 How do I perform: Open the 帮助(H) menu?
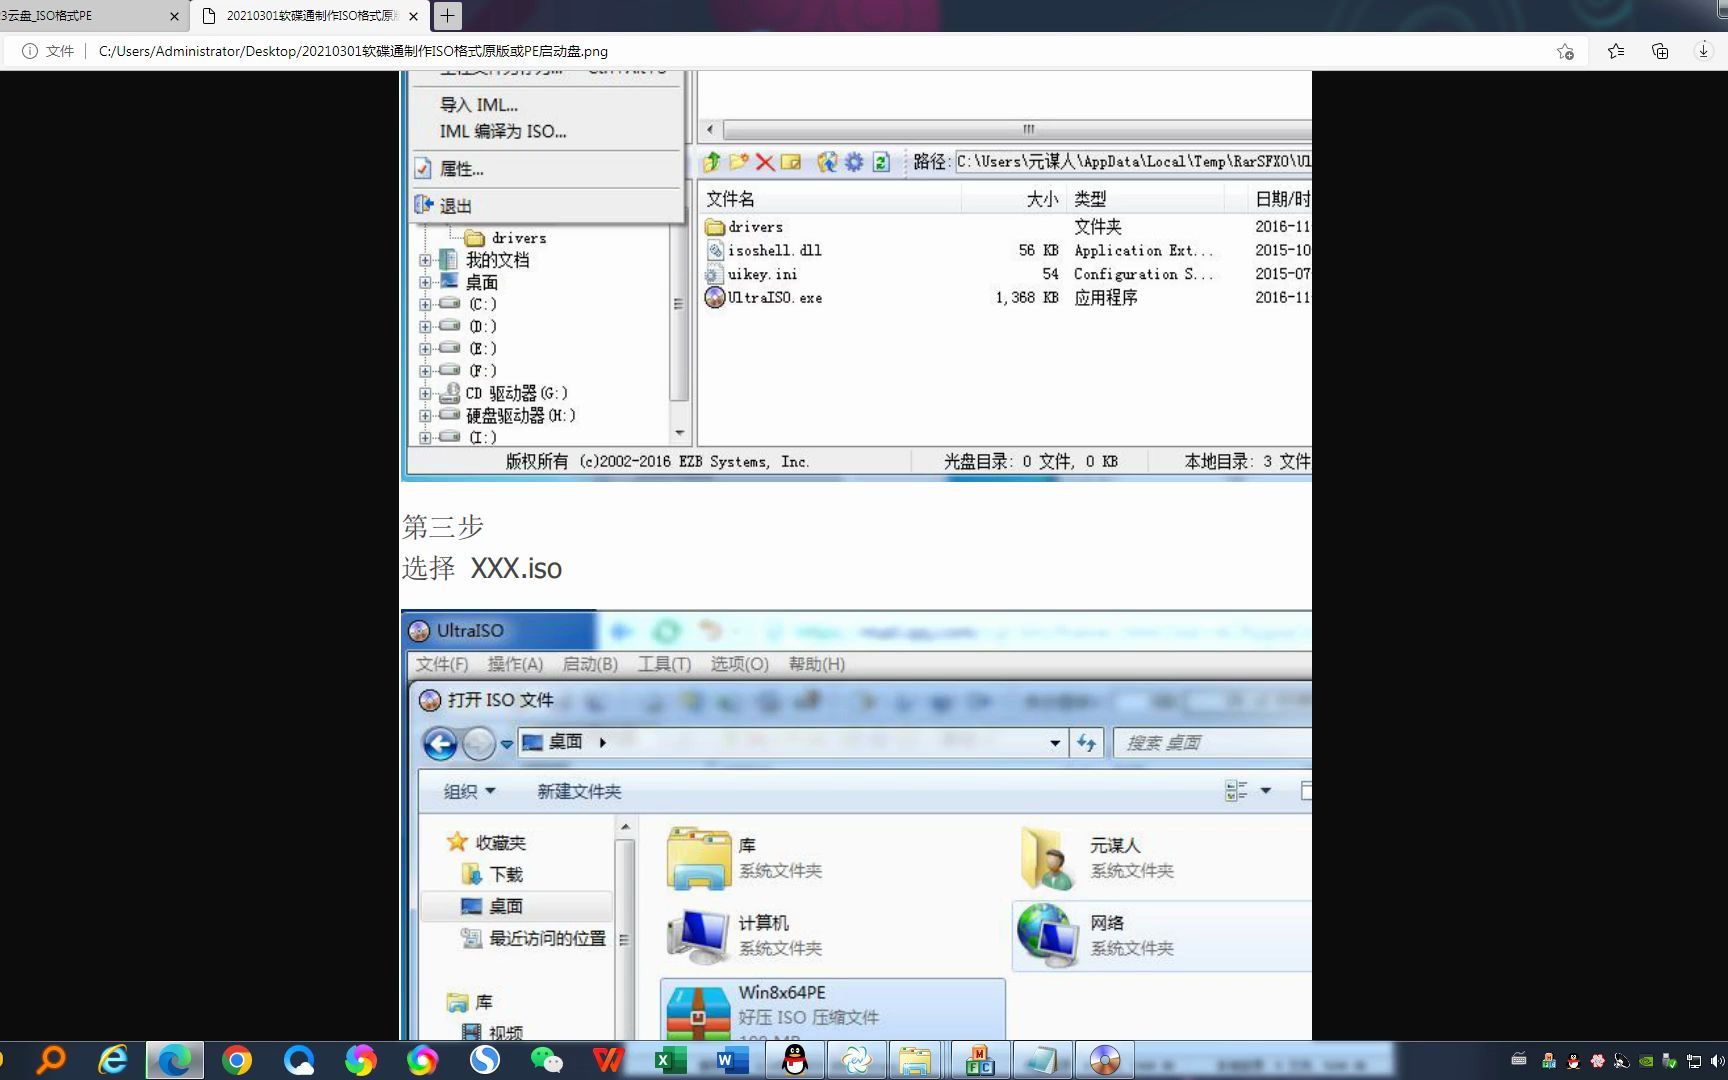click(x=816, y=664)
